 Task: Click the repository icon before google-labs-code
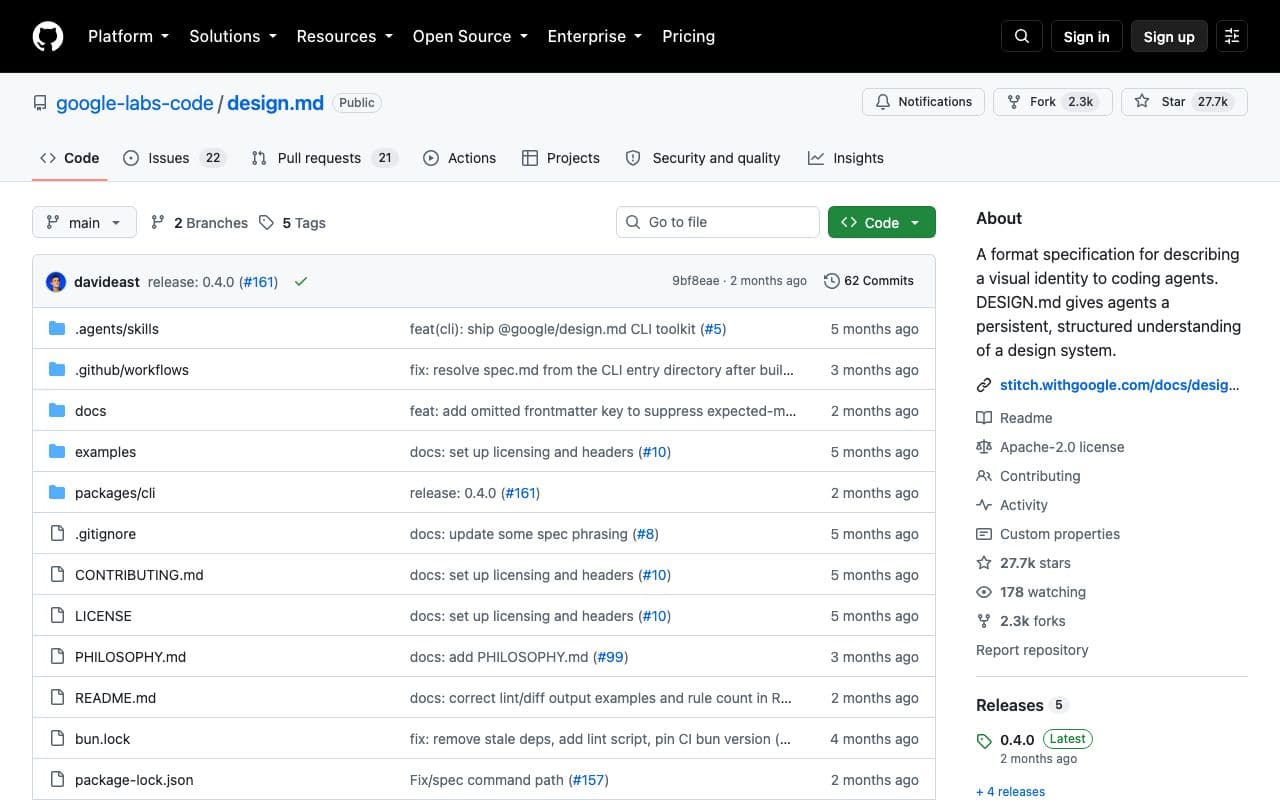point(40,103)
